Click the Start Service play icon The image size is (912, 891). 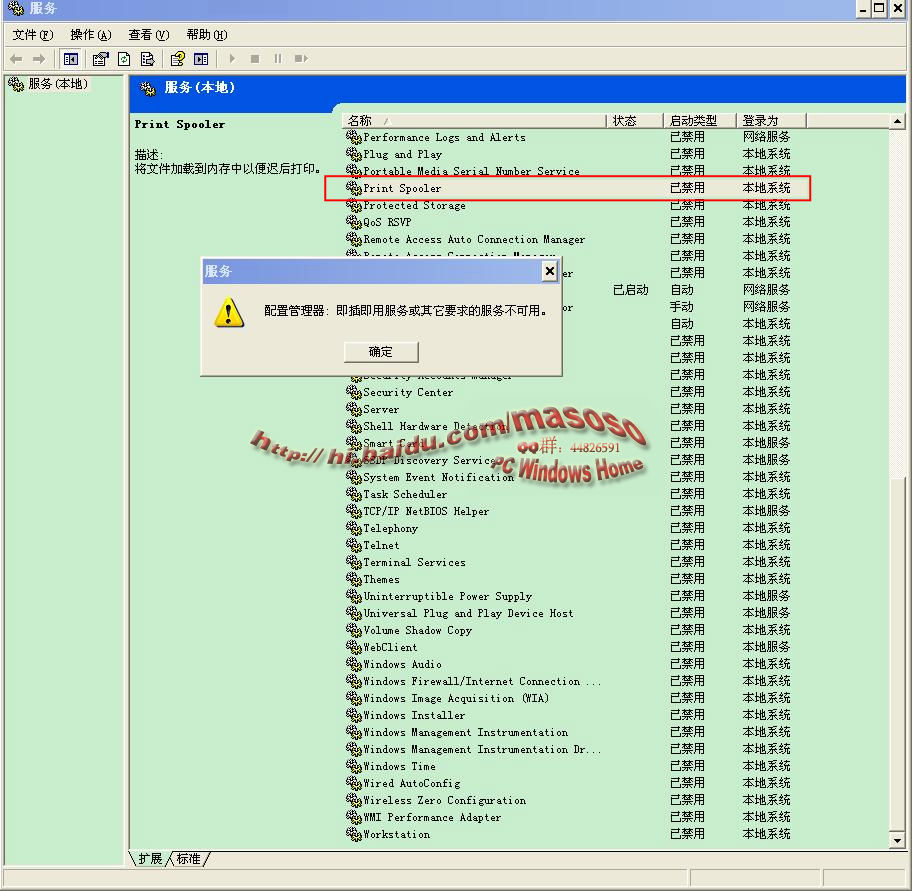pyautogui.click(x=232, y=59)
